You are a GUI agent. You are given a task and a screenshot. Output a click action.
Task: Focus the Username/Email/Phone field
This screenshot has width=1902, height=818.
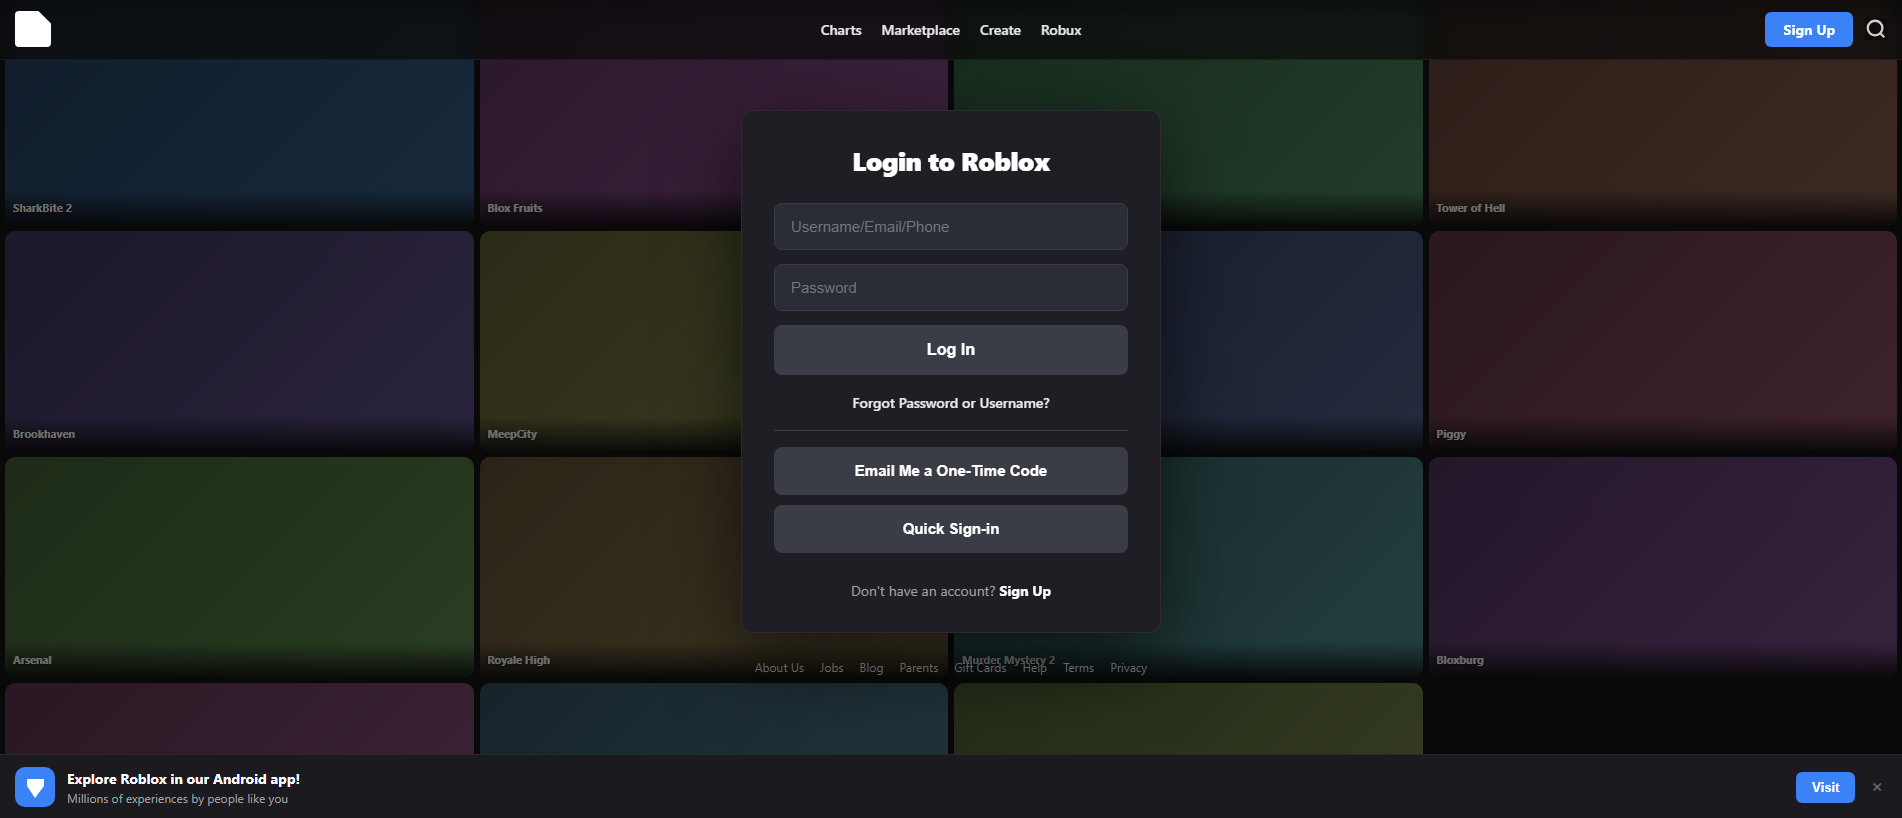[950, 226]
